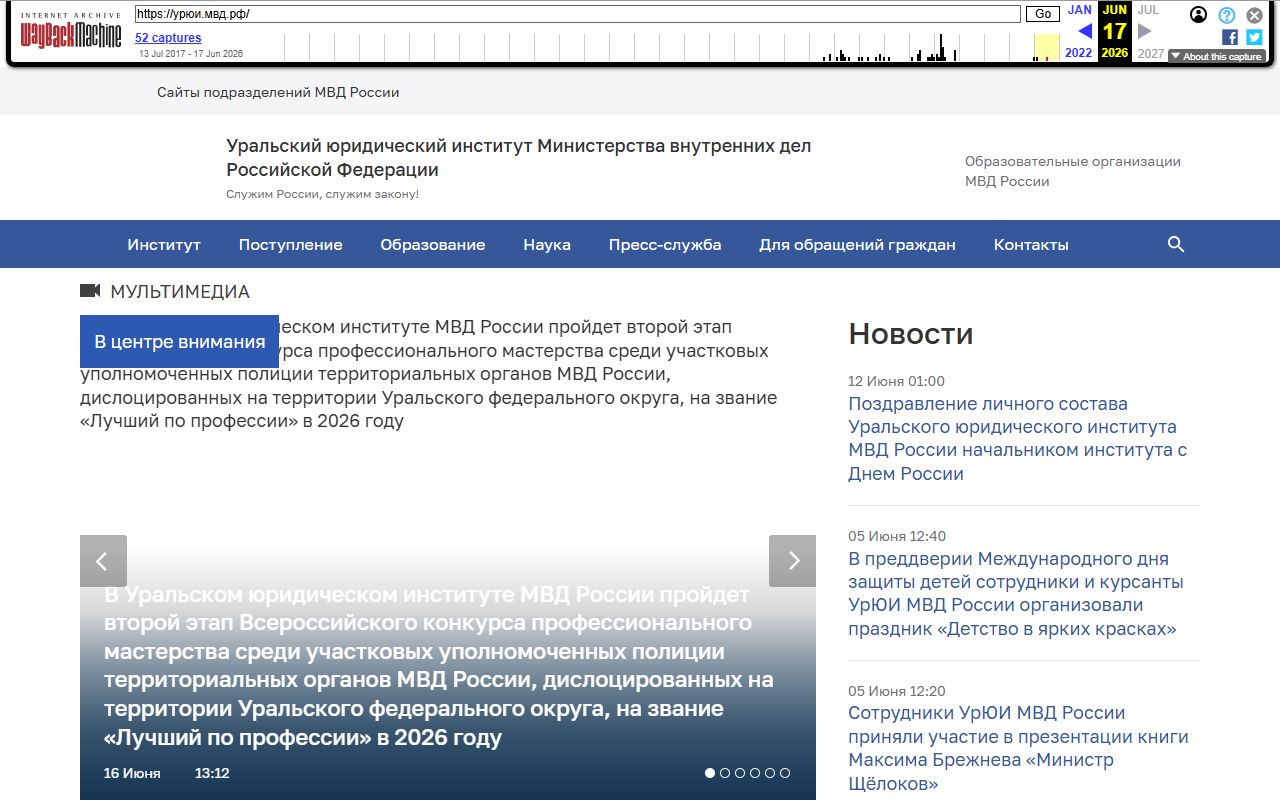Open news about «Министр Щёлоков» book presentation

1018,748
